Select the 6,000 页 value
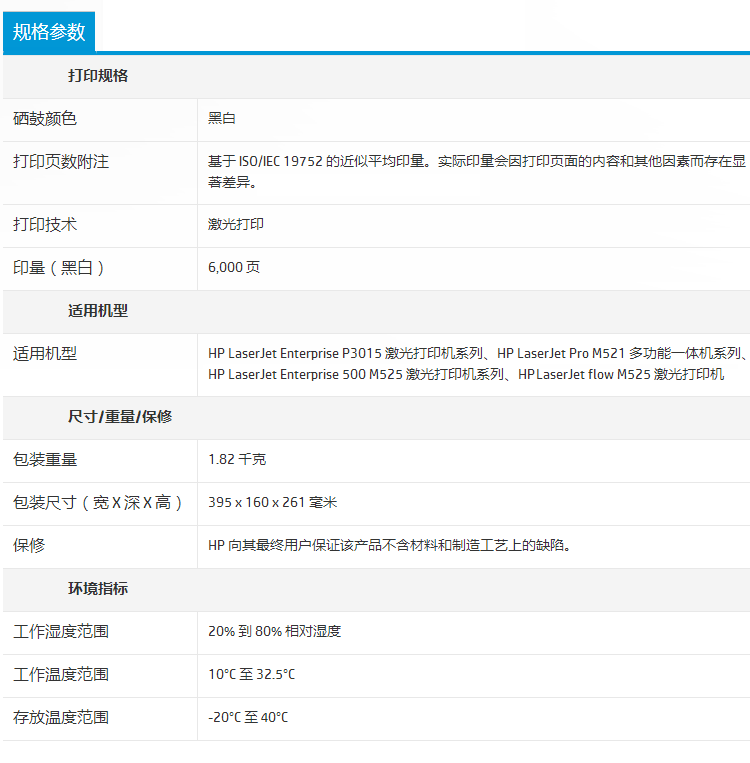This screenshot has height=763, width=750. pos(234,267)
